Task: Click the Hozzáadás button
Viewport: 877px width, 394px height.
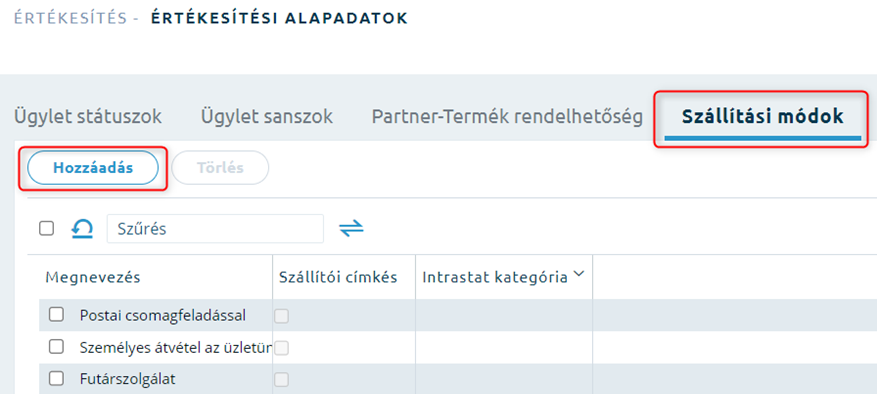Action: coord(93,168)
